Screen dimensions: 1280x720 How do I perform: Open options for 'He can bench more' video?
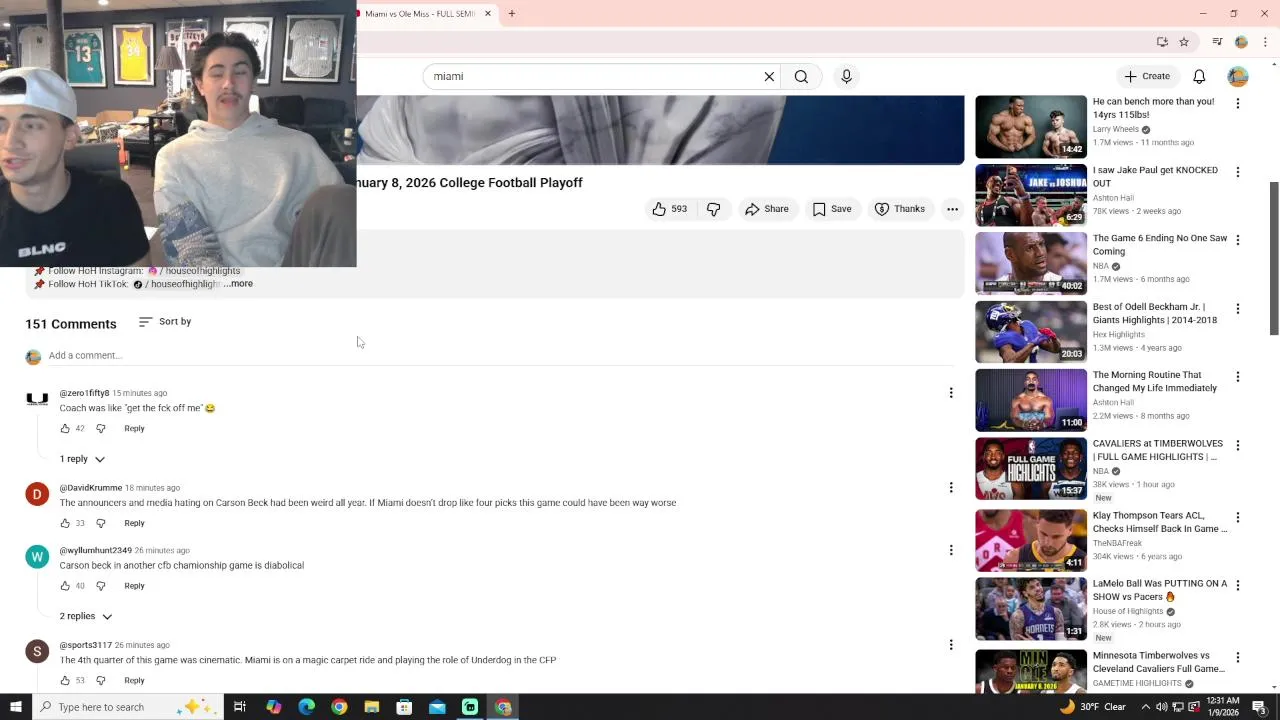[1238, 104]
